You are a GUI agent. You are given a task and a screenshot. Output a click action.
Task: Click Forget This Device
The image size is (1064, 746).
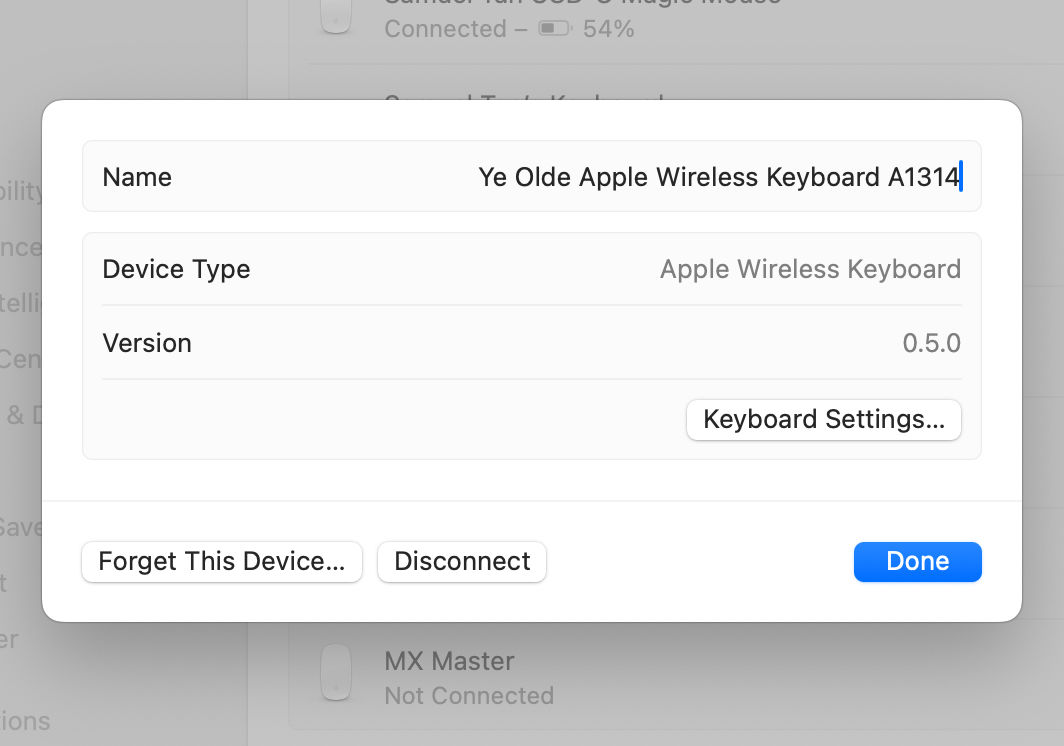point(221,561)
